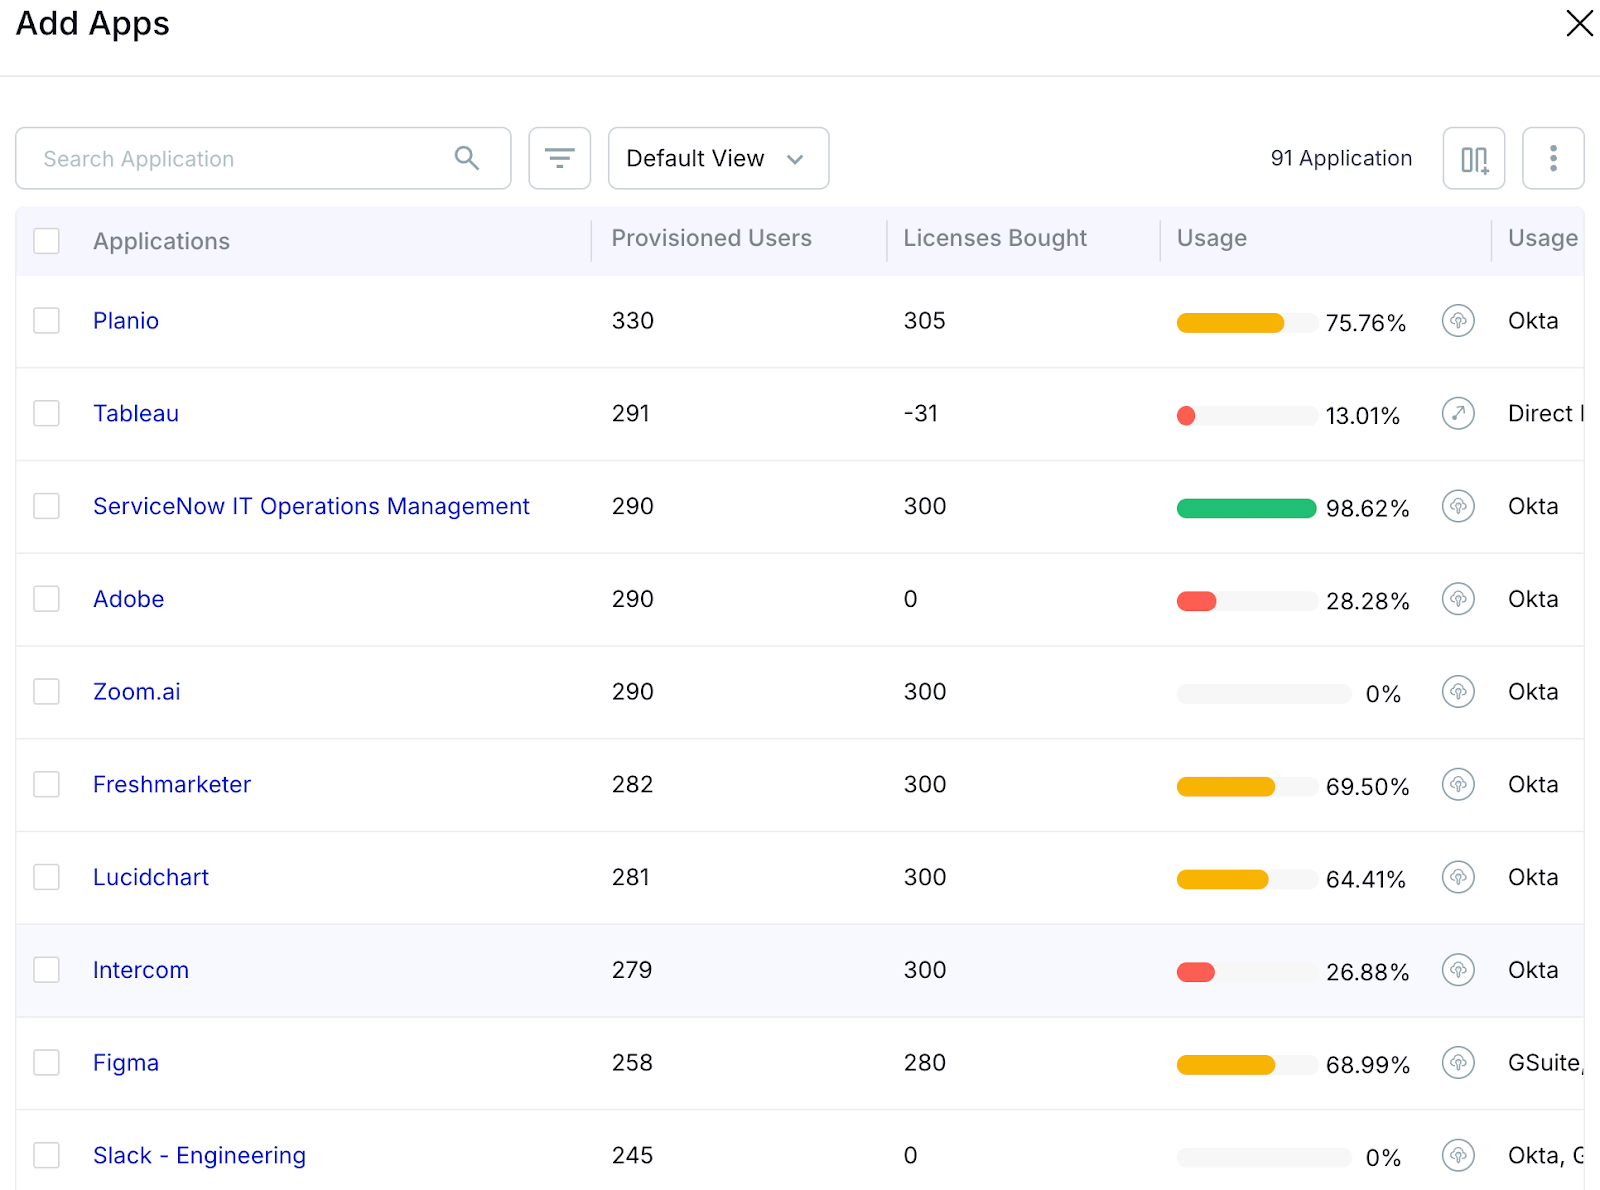Open the Tableau application link

tap(136, 413)
